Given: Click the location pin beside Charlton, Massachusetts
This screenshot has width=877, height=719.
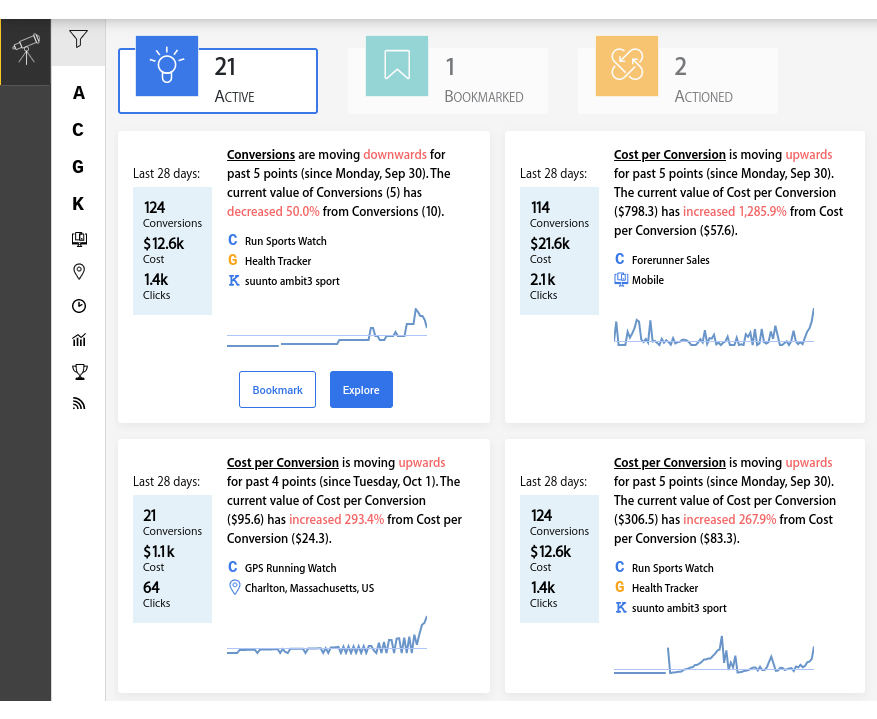Looking at the screenshot, I should (x=235, y=588).
